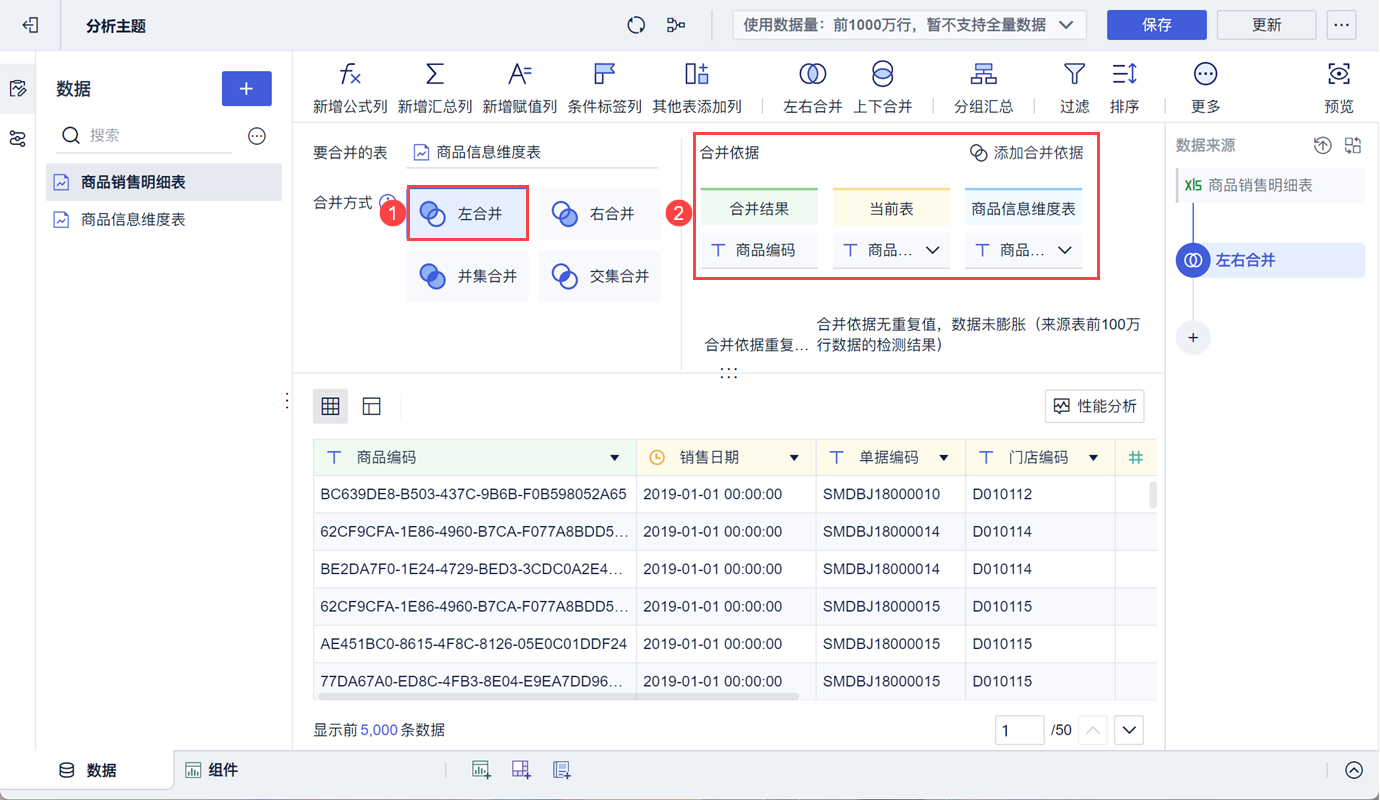This screenshot has width=1380, height=800.
Task: Select the 商品销售明细表 source node
Action: point(1270,185)
